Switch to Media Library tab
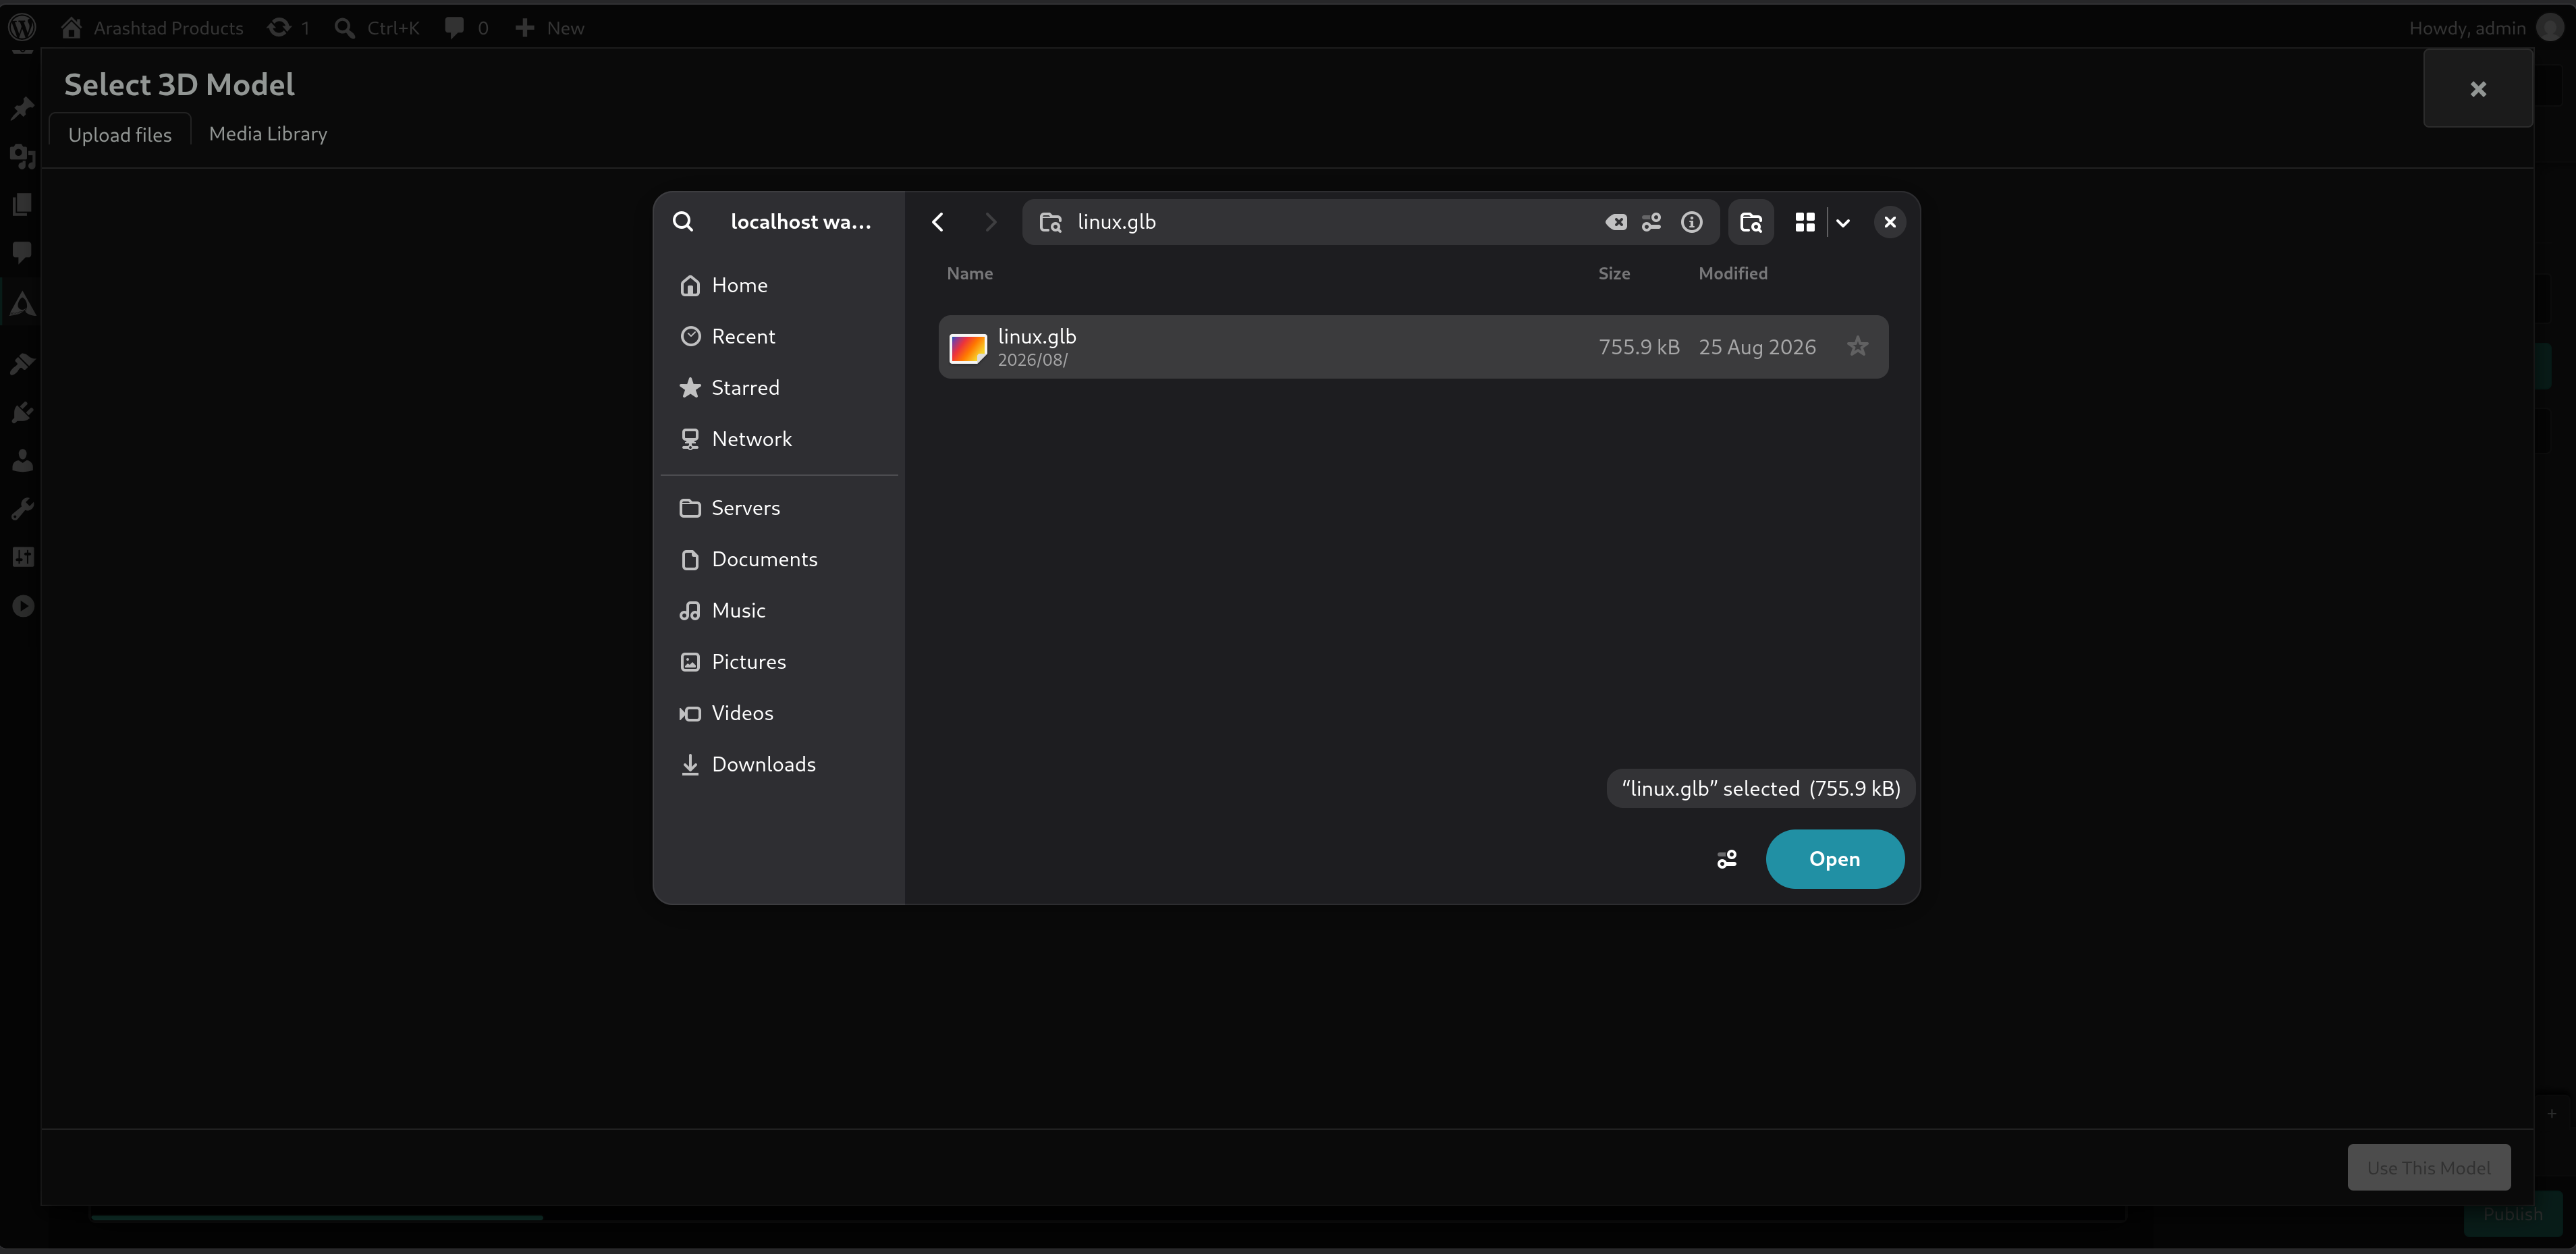The height and width of the screenshot is (1254, 2576). (268, 134)
